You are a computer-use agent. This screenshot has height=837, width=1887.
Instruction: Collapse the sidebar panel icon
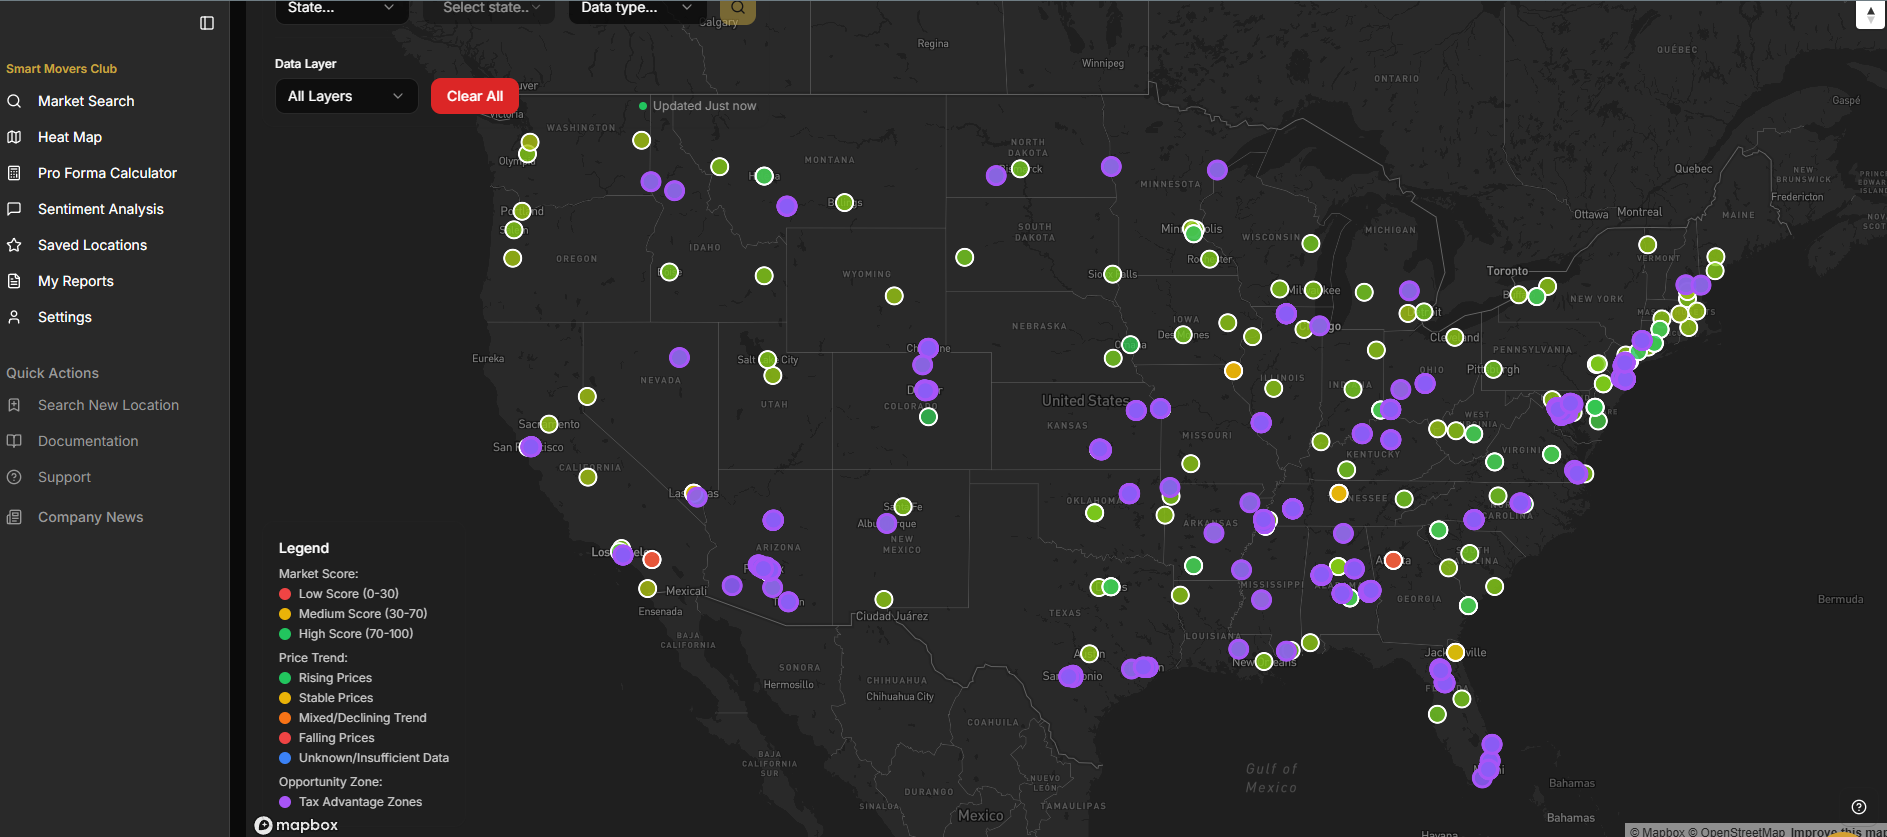207,23
